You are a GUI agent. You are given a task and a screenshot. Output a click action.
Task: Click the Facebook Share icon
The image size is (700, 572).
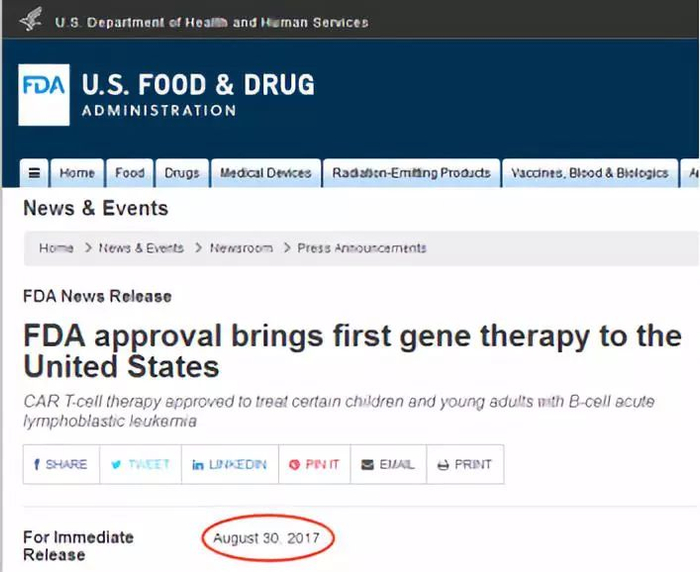click(37, 465)
